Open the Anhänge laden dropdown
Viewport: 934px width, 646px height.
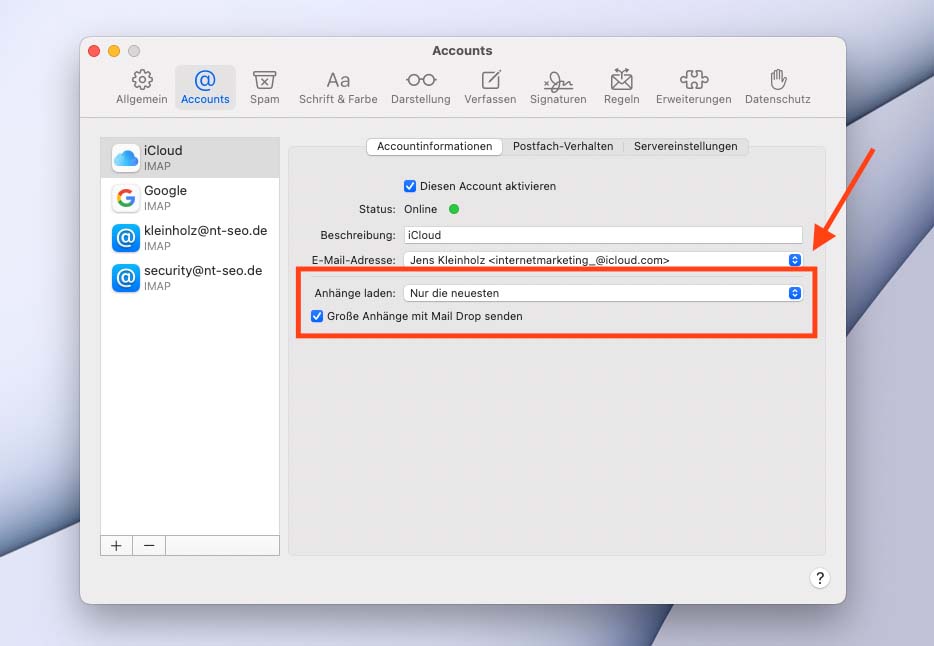point(603,293)
